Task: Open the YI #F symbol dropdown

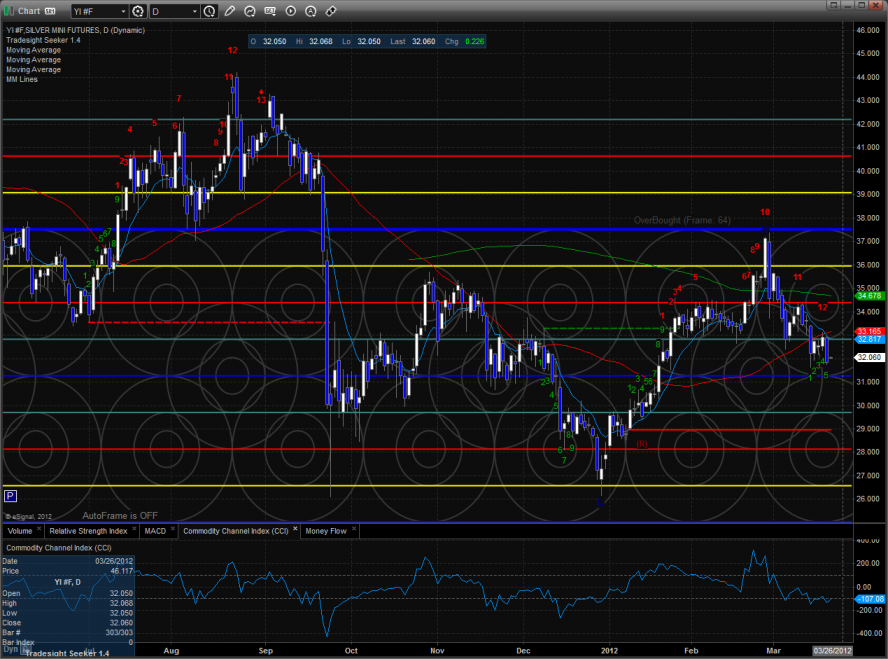Action: coord(102,11)
